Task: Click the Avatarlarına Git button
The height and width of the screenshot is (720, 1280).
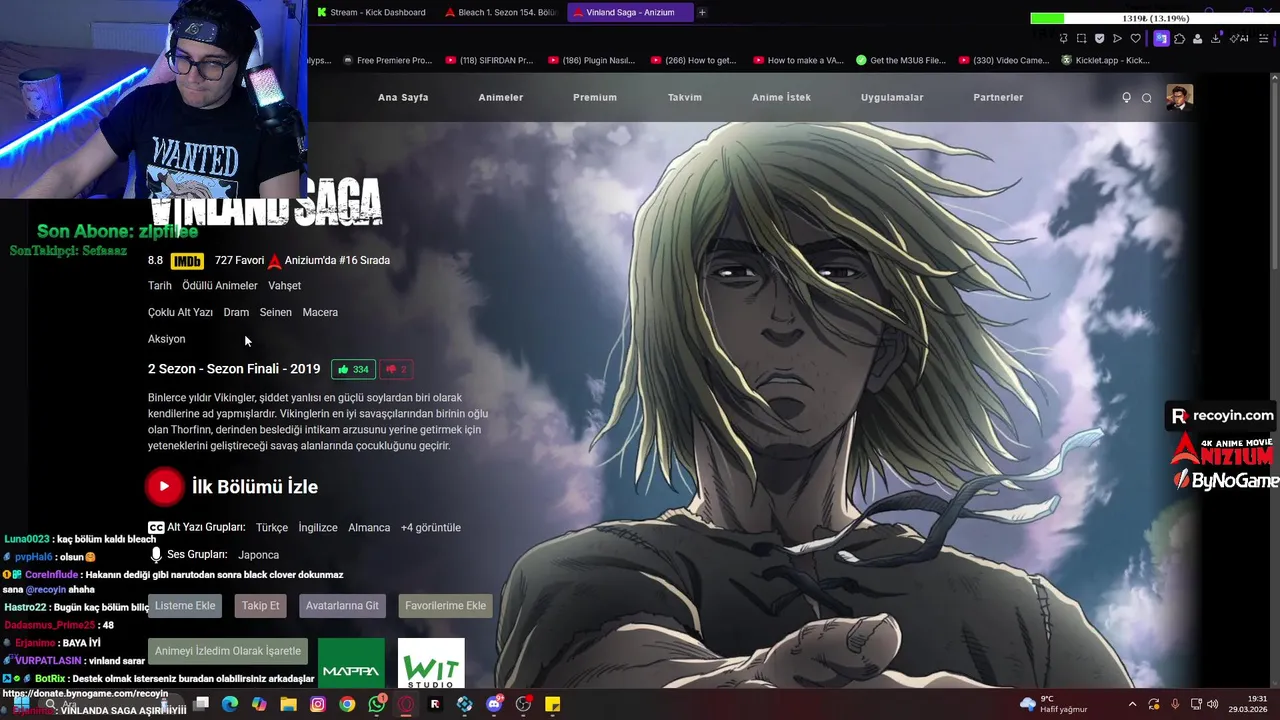Action: pos(342,605)
